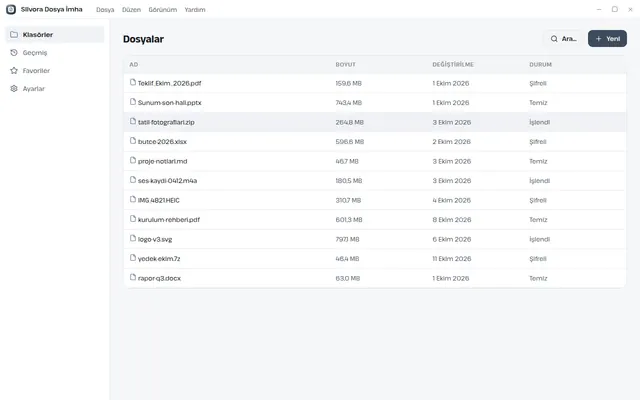
Task: Click the Ayarlar gear icon
Action: click(x=14, y=89)
